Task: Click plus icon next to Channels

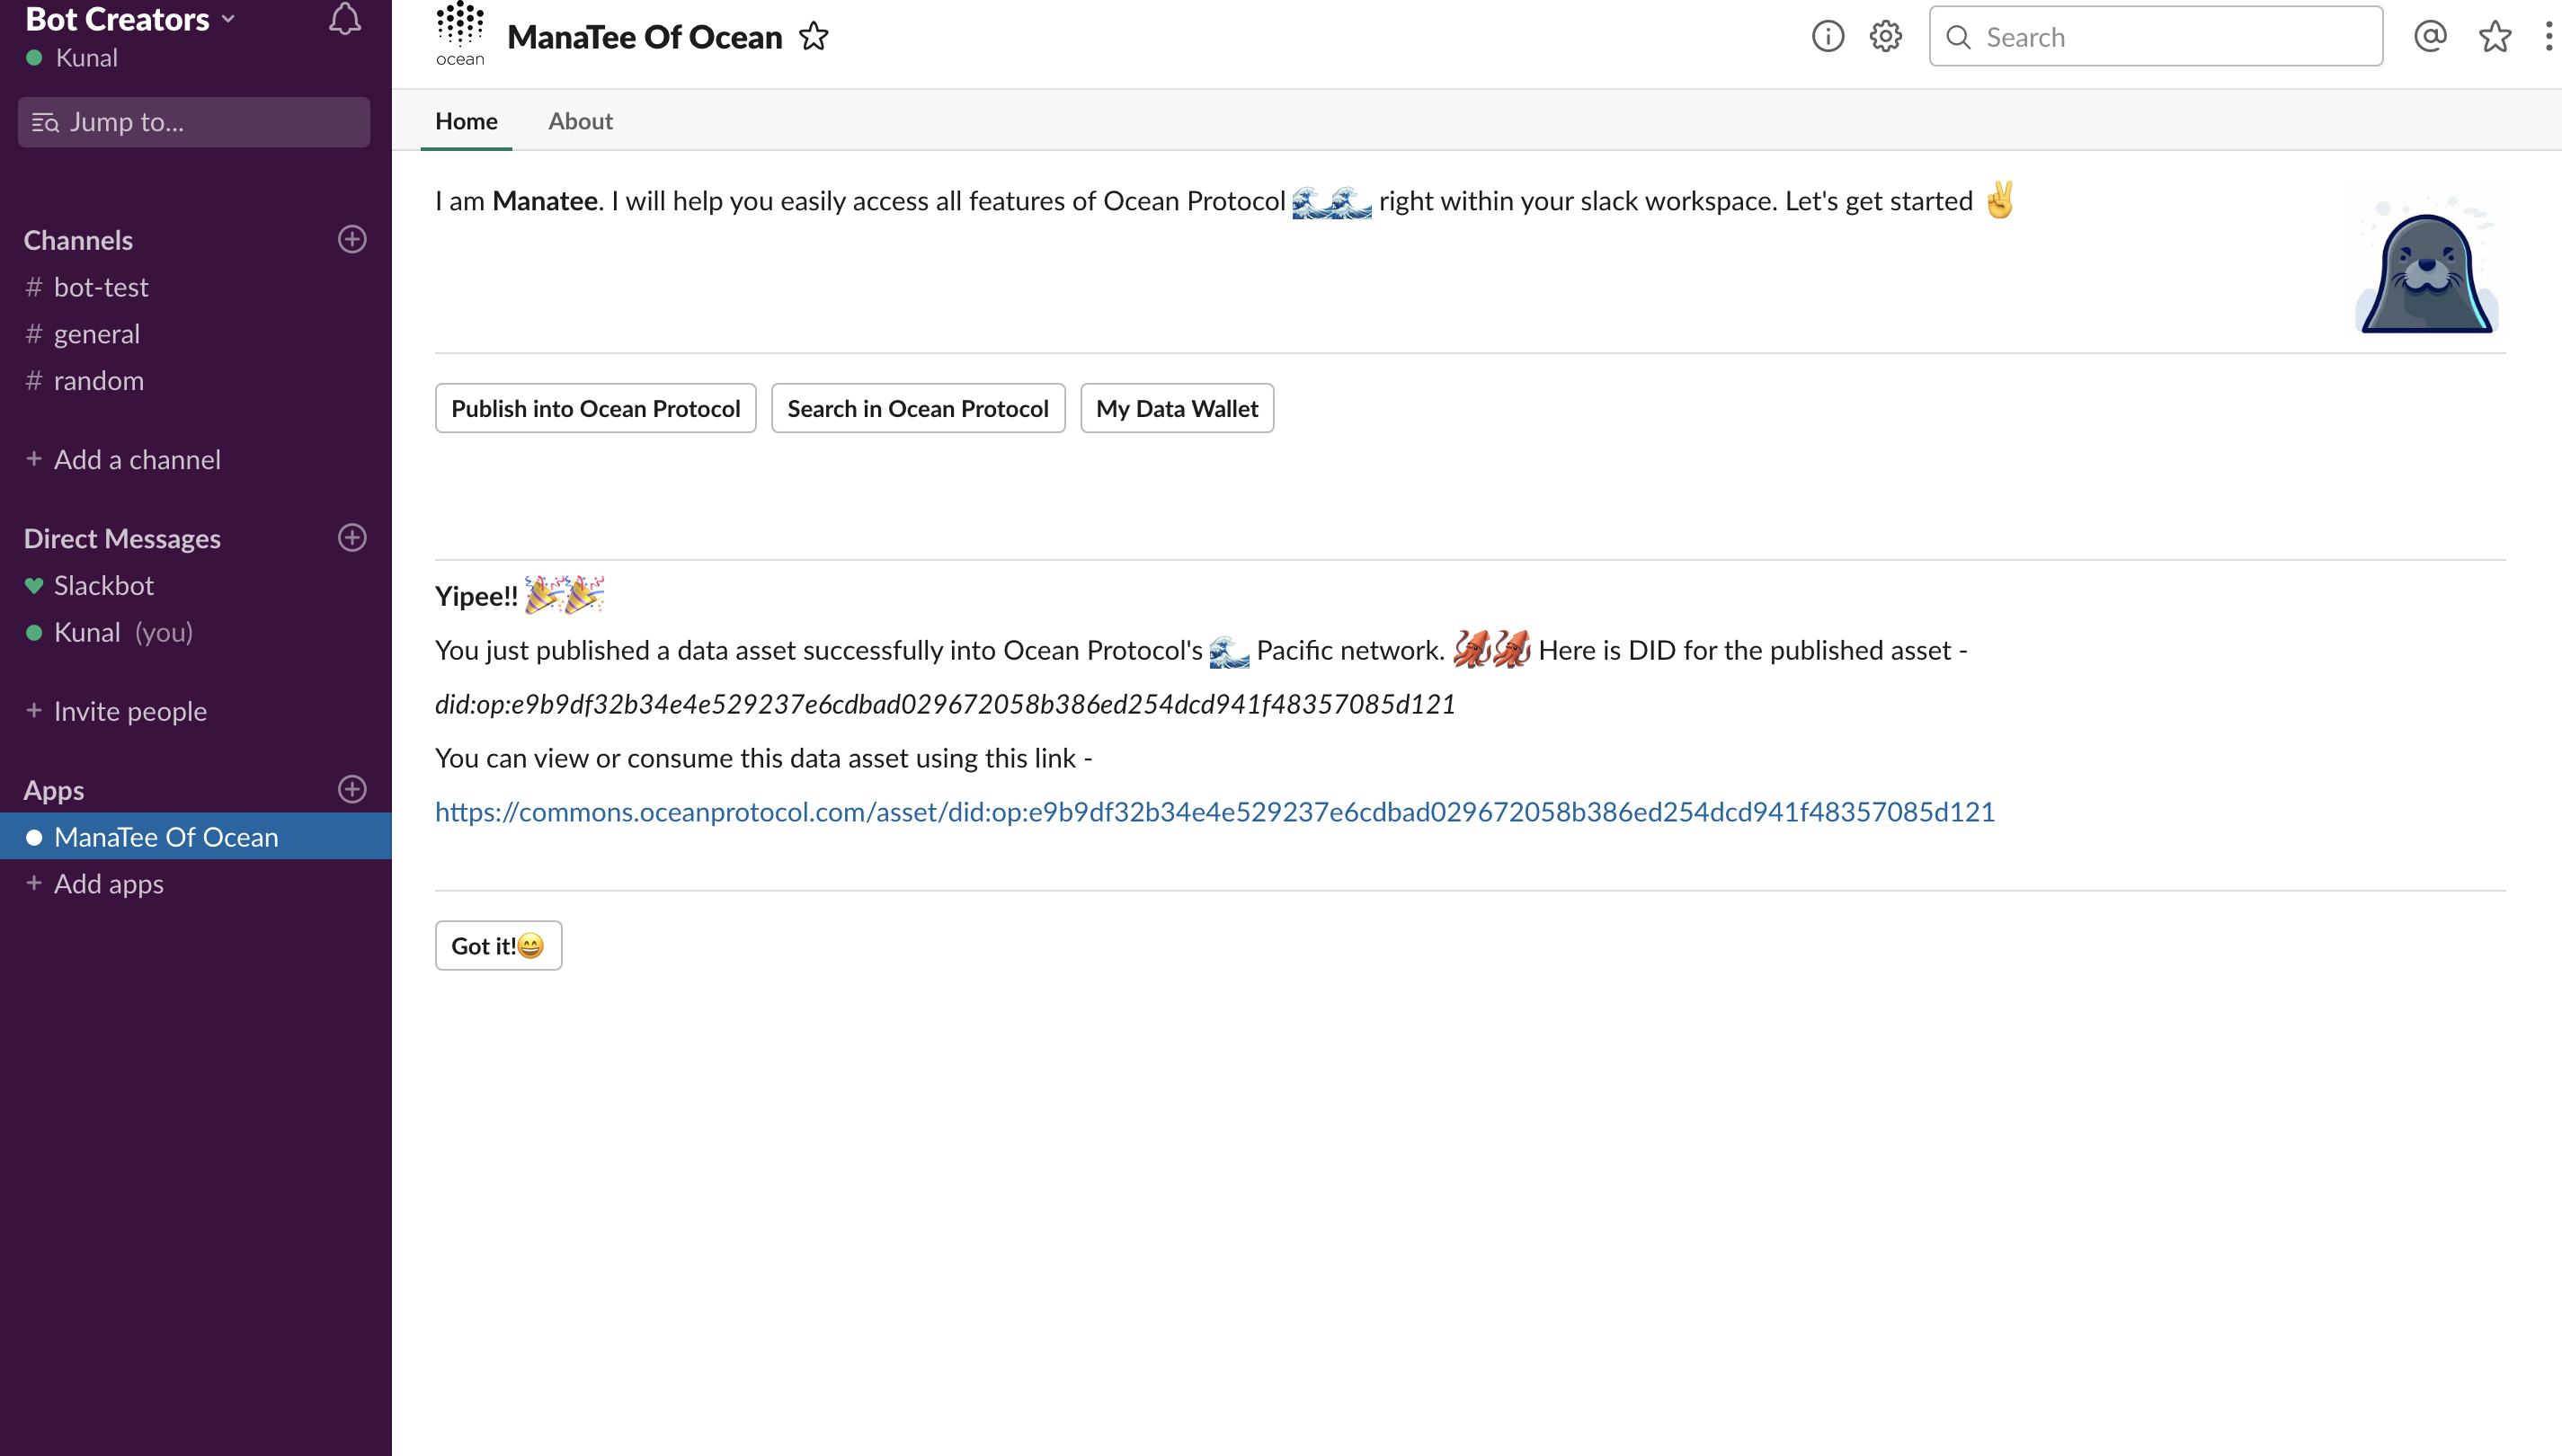Action: [x=352, y=239]
